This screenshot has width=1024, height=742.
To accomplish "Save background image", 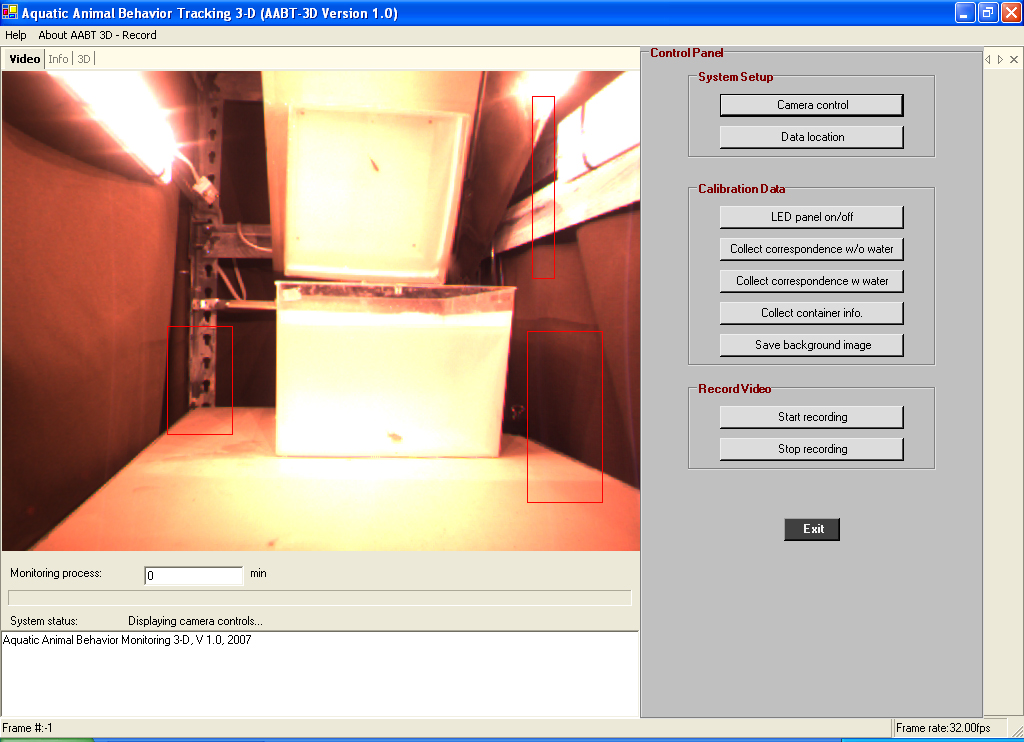I will (x=812, y=345).
